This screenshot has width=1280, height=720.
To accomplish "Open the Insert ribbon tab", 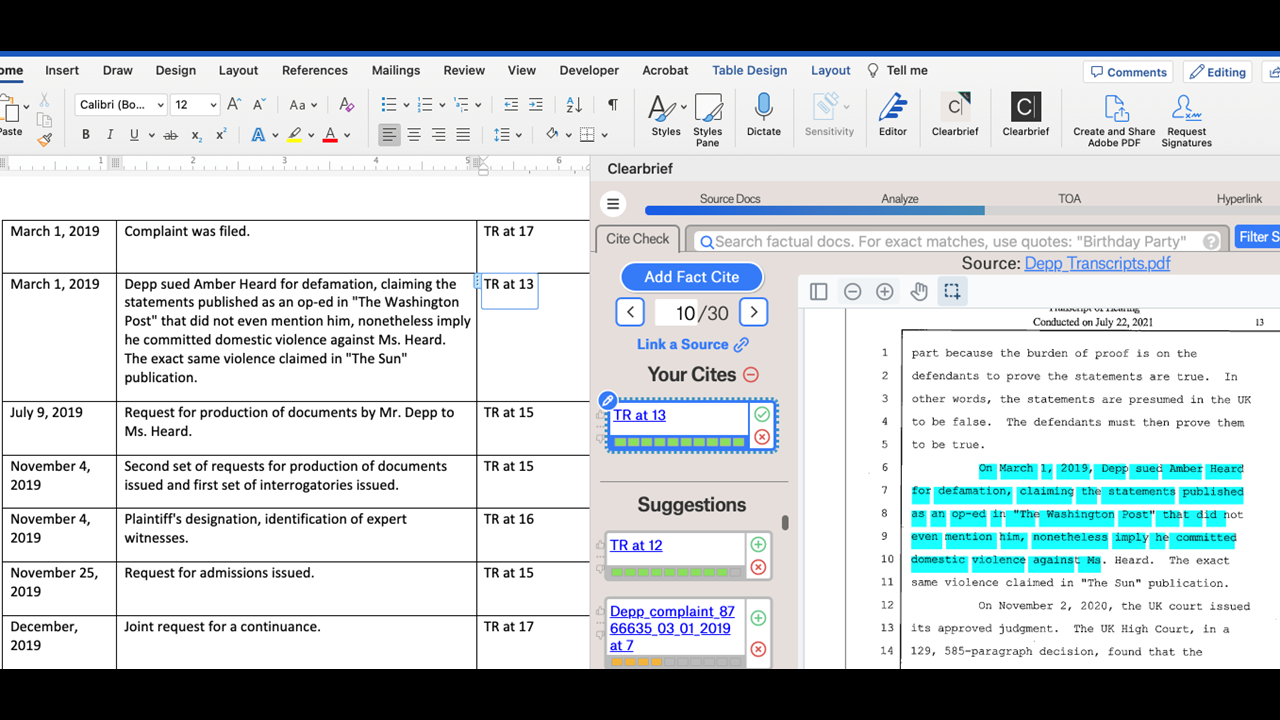I will point(62,70).
